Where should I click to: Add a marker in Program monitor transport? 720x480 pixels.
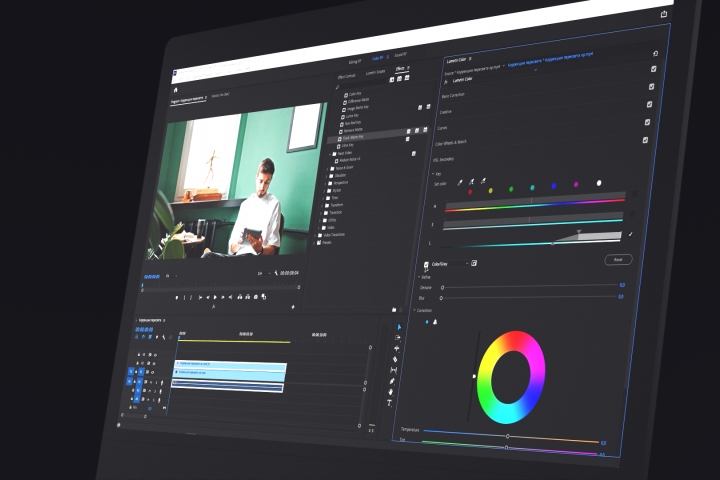(177, 298)
